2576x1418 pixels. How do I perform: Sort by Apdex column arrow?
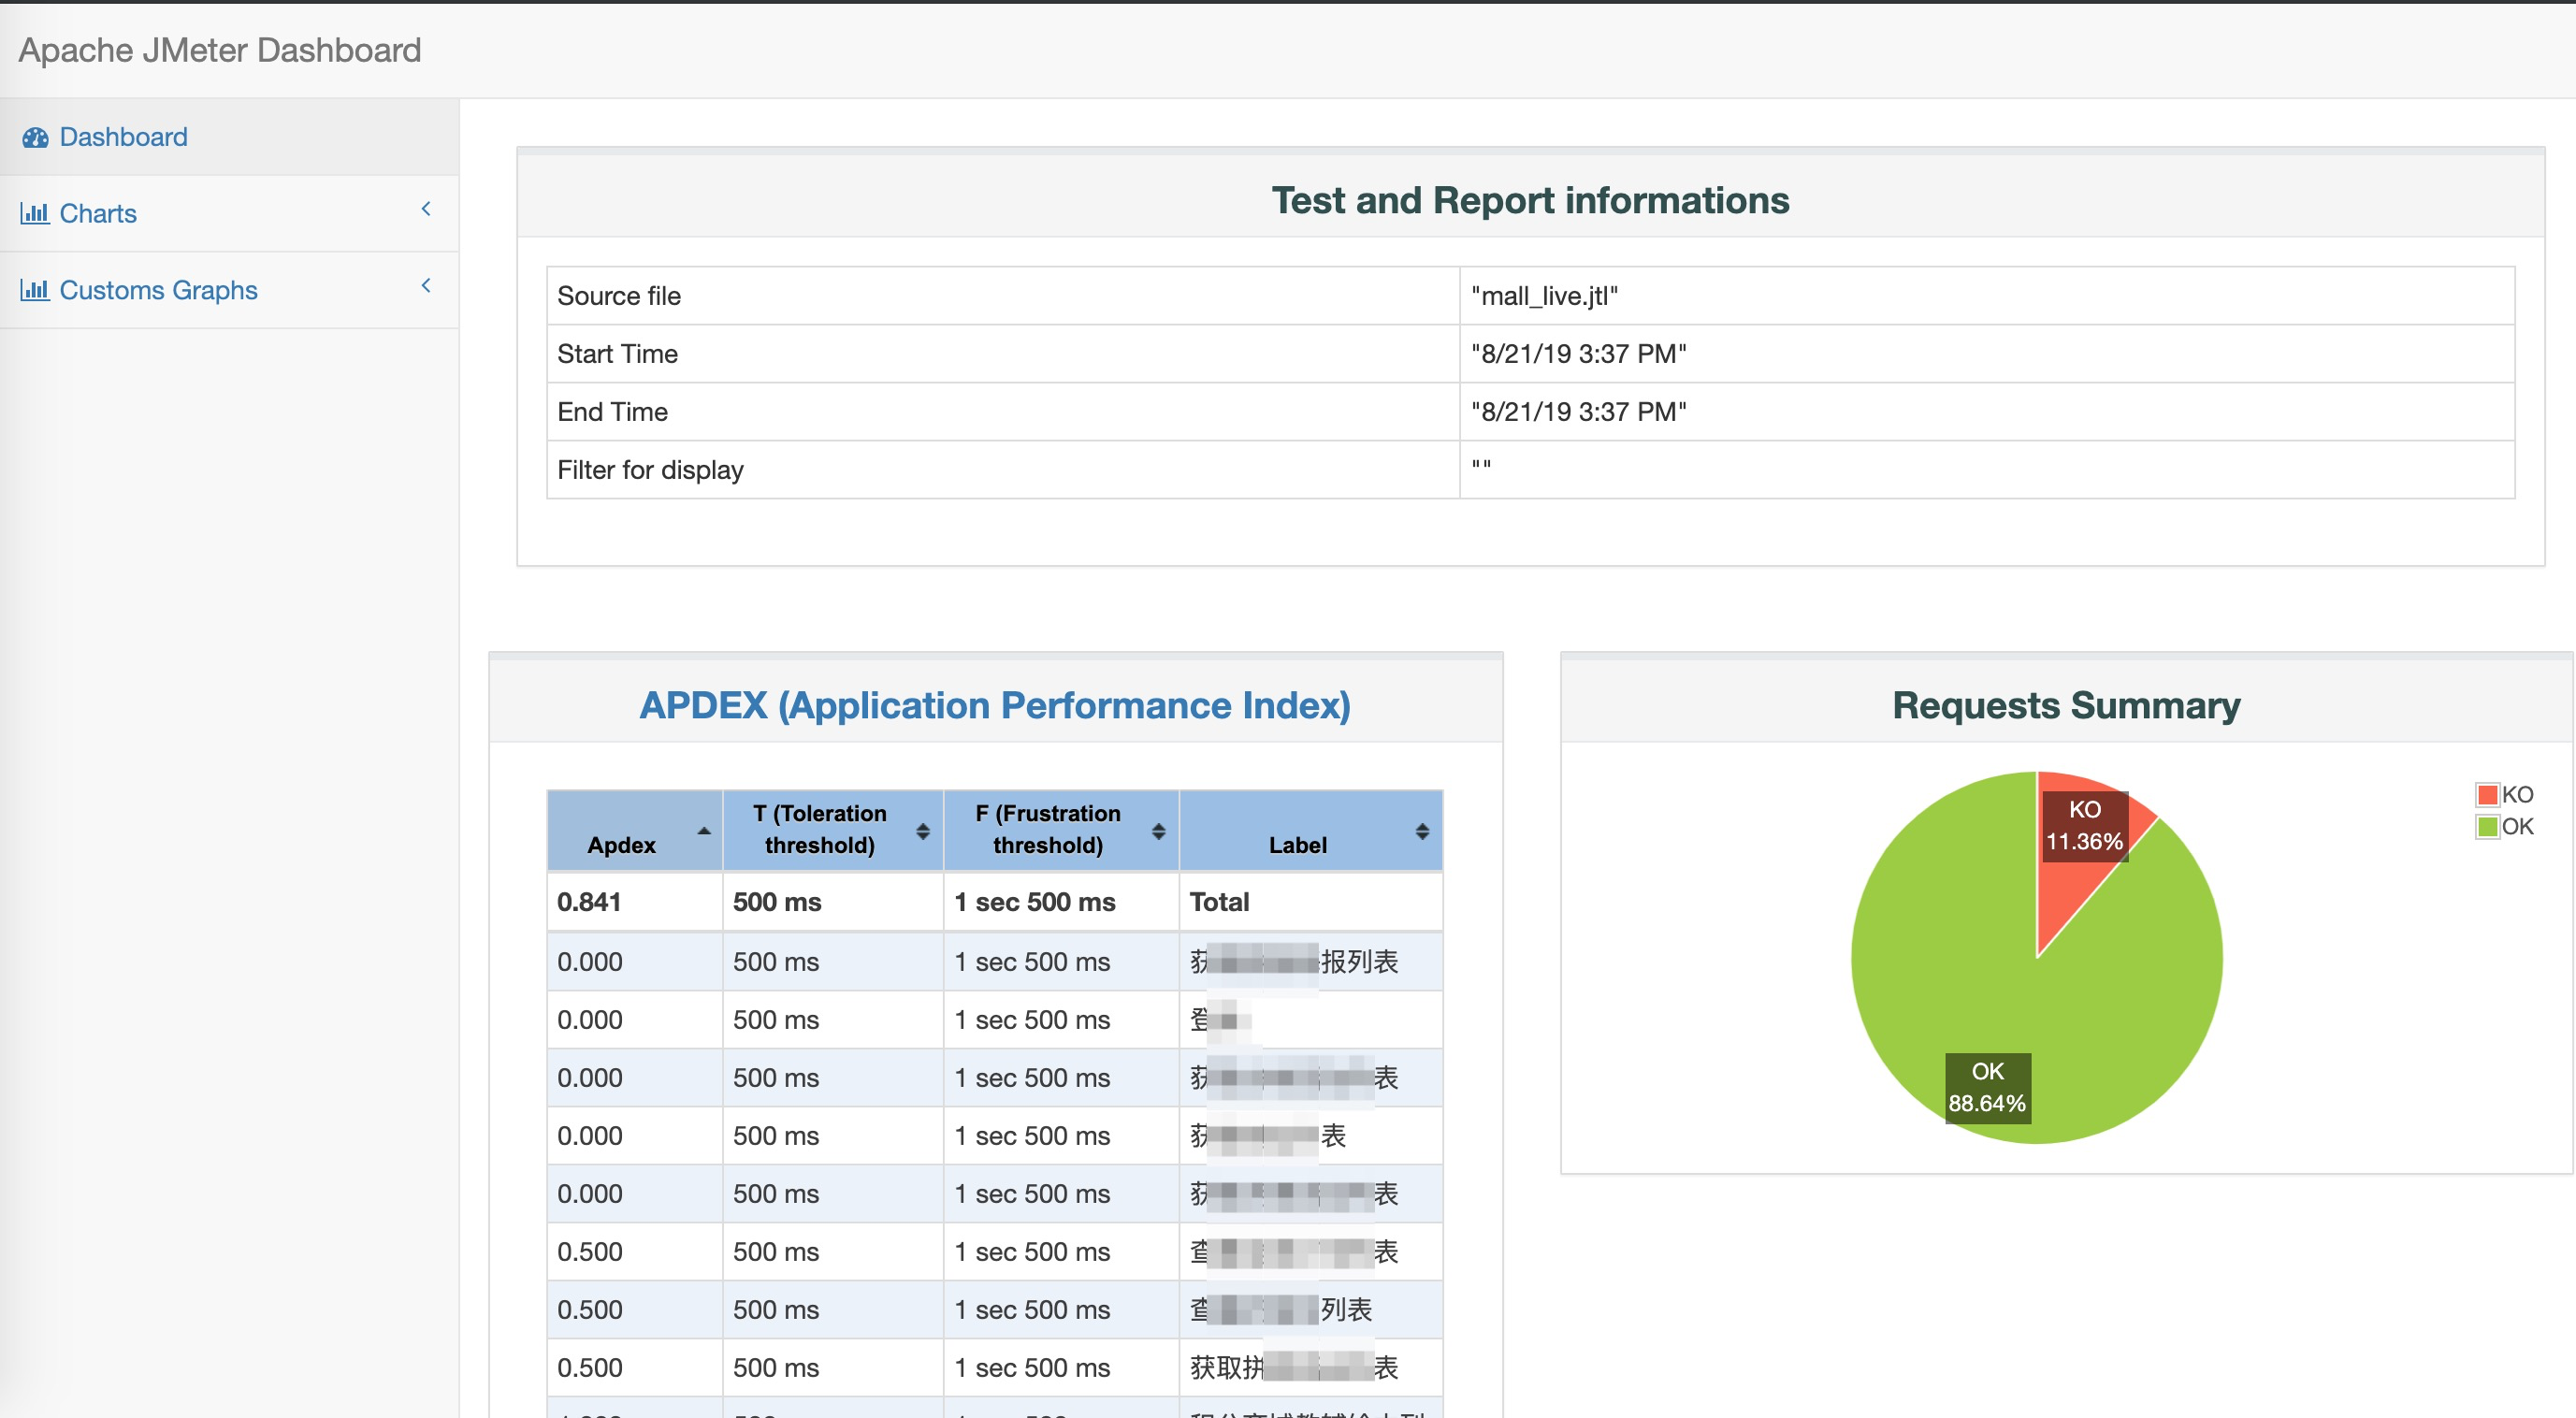coord(704,831)
